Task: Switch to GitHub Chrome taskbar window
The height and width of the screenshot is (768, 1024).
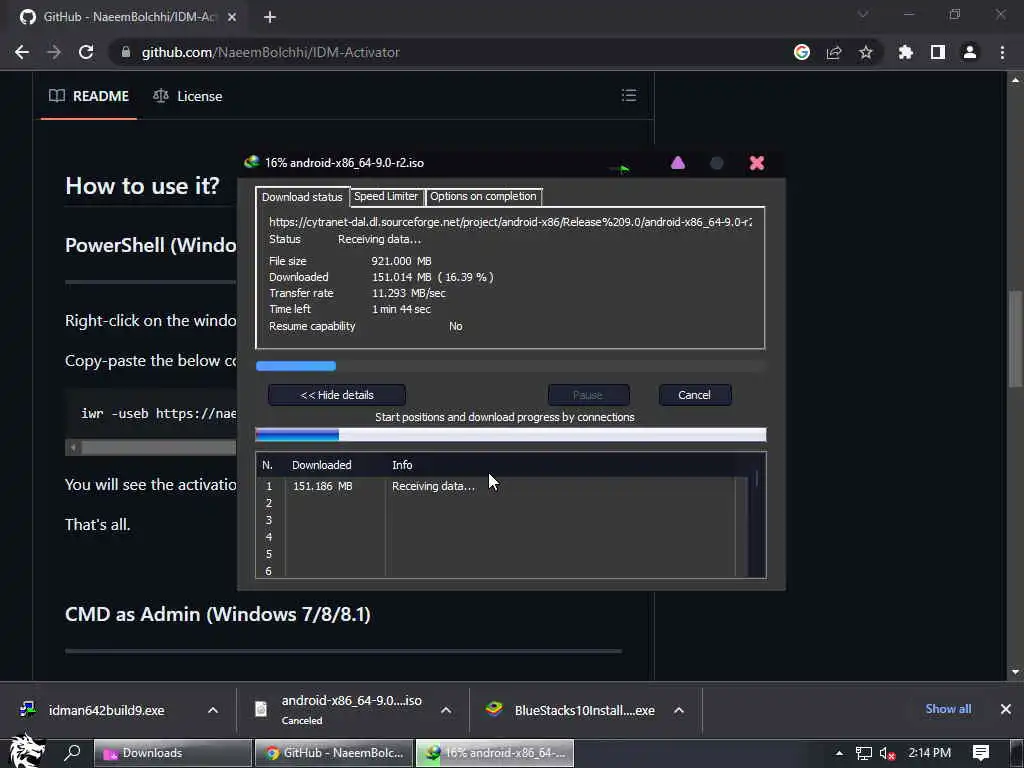Action: point(334,753)
